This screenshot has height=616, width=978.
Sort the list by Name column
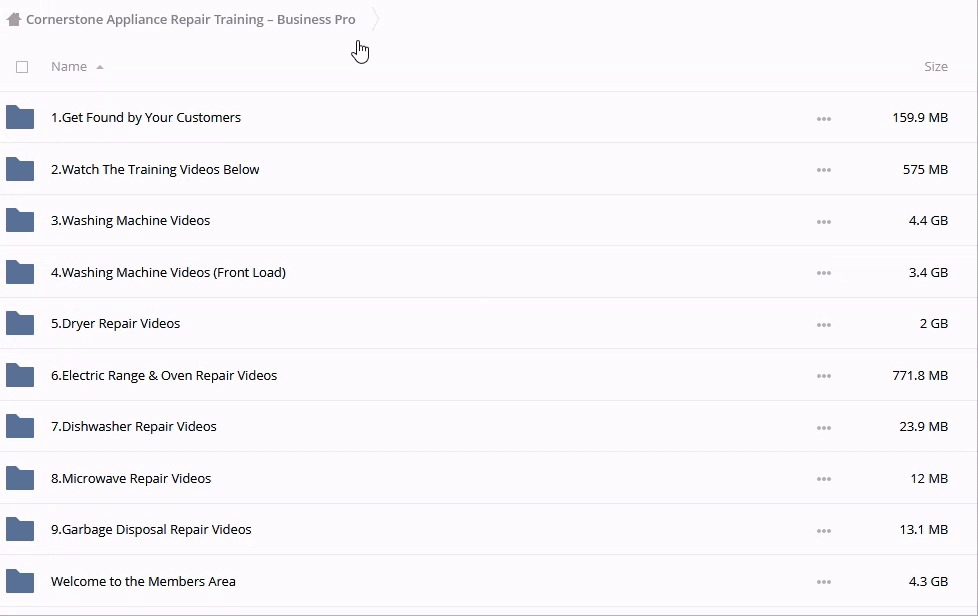click(x=69, y=67)
